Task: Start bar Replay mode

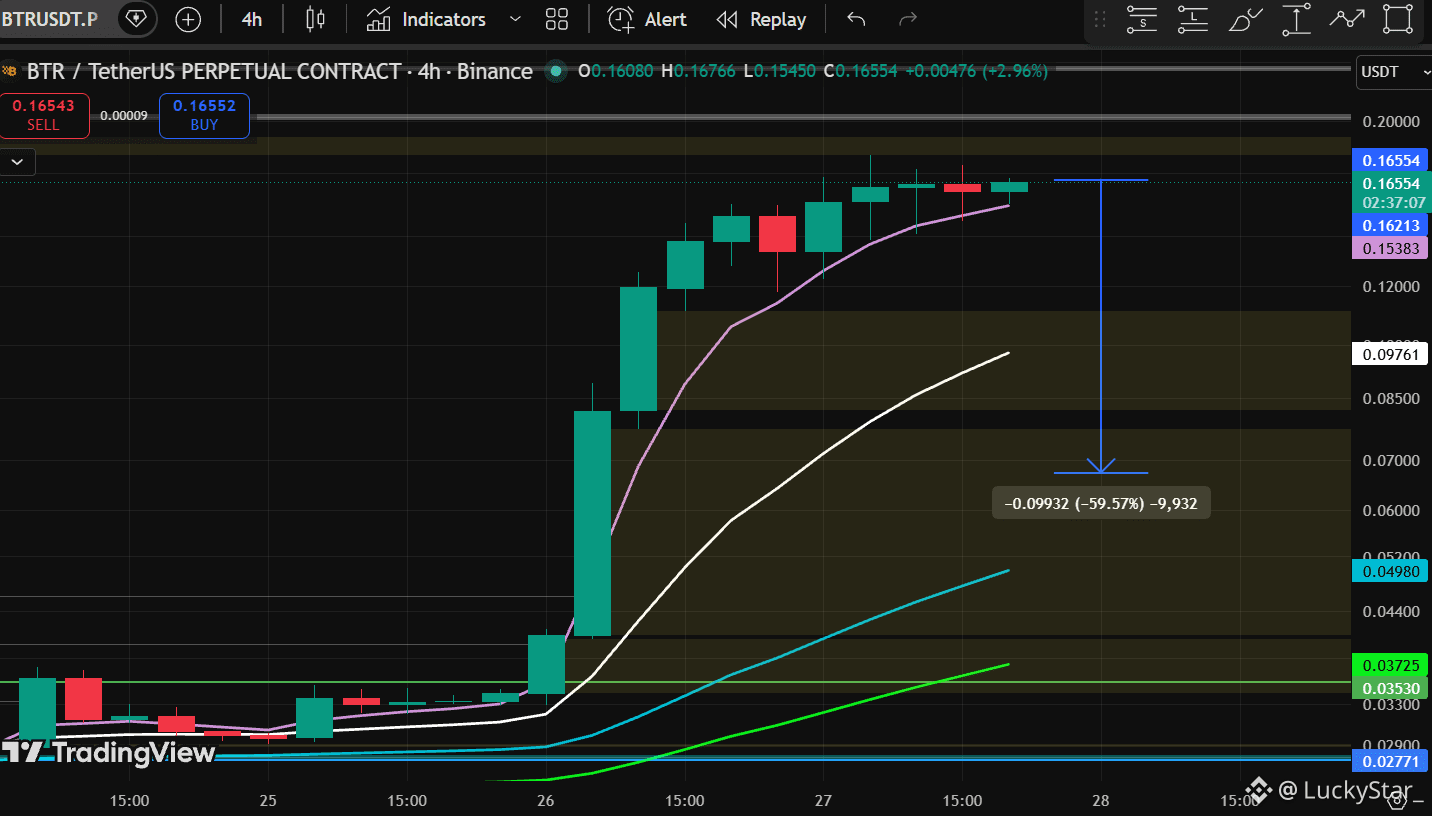Action: pos(762,19)
